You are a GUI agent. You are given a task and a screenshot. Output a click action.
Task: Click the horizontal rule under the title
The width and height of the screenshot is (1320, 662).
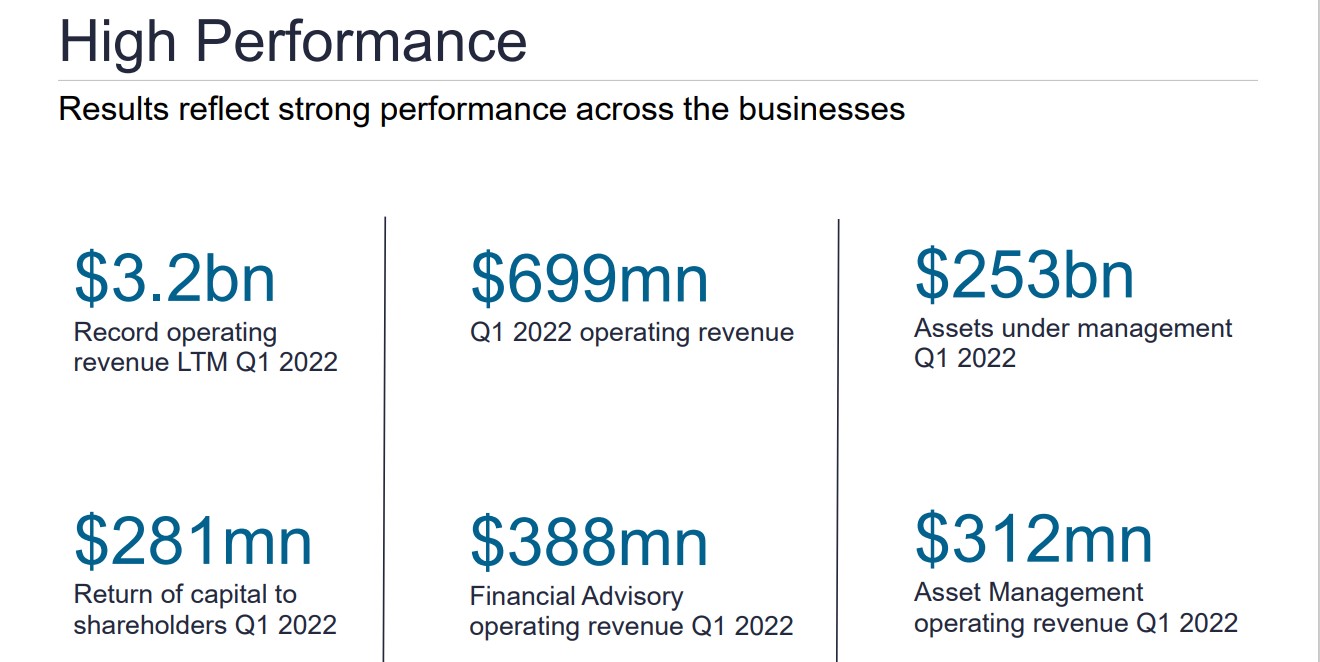click(x=658, y=80)
